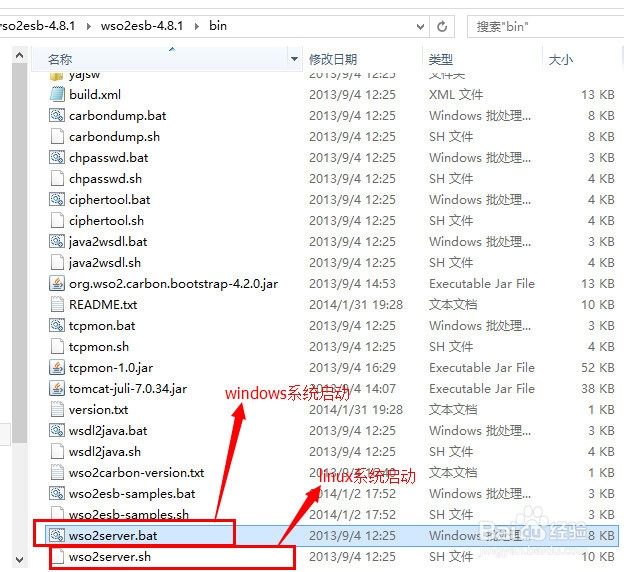Click the wsdl2java.sh file icon
Image resolution: width=624 pixels, height=572 pixels.
[x=57, y=451]
